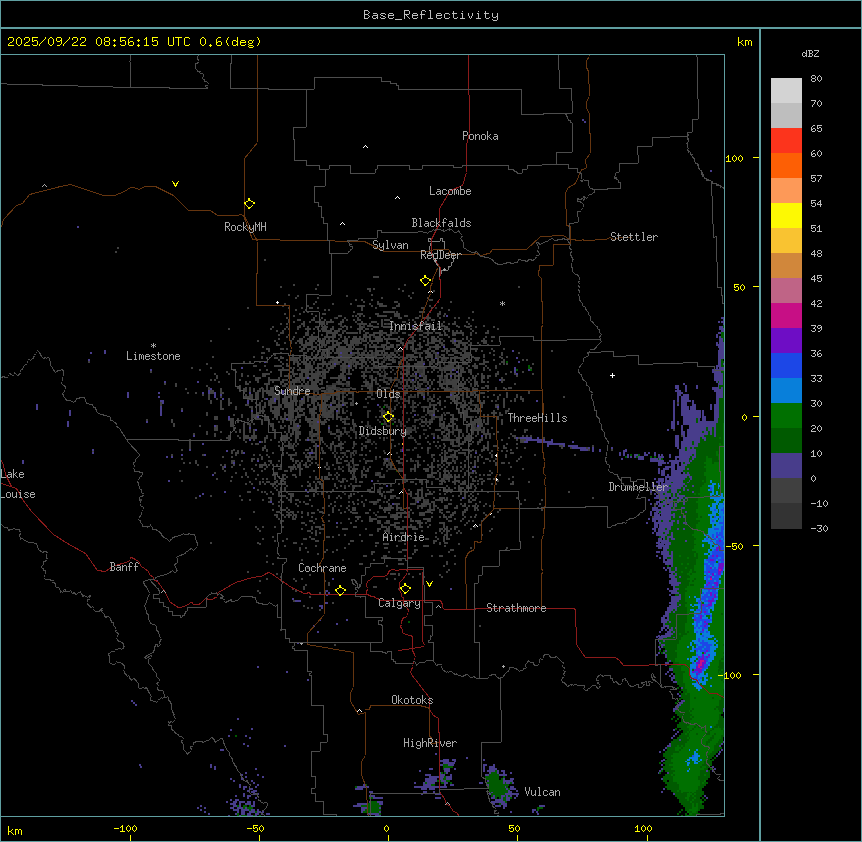Click the yellow diamond marker below RedDeer
Image resolution: width=862 pixels, height=842 pixels.
coord(425,280)
